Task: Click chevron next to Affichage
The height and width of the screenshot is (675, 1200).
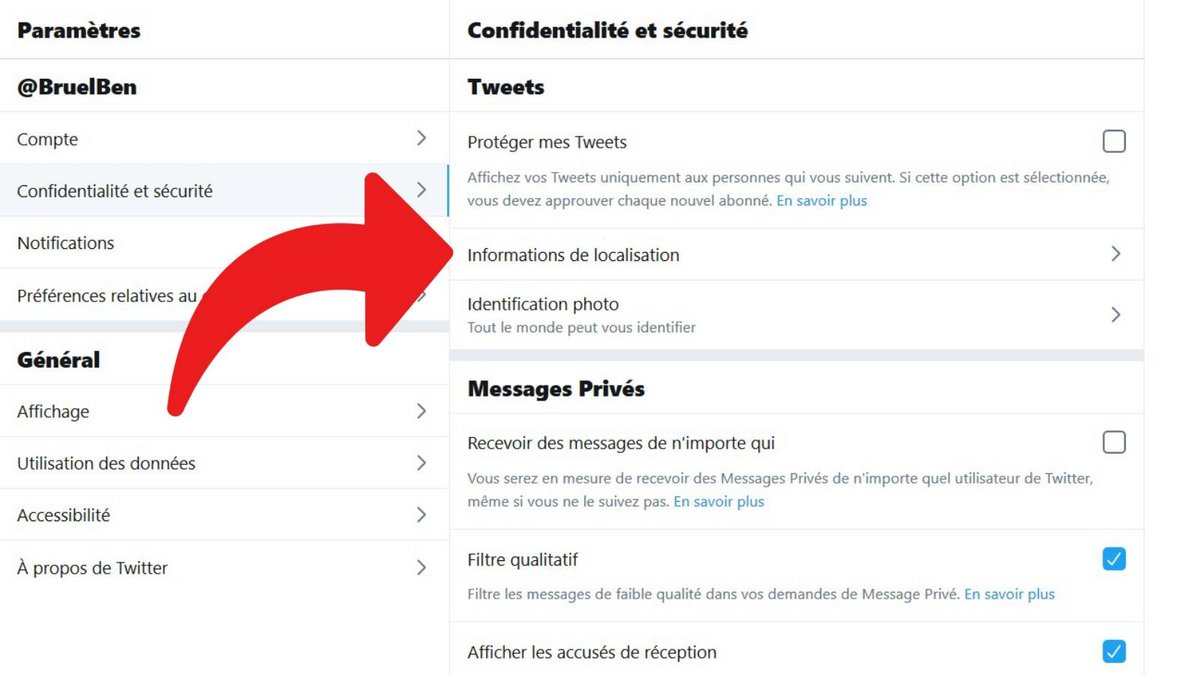Action: 421,411
